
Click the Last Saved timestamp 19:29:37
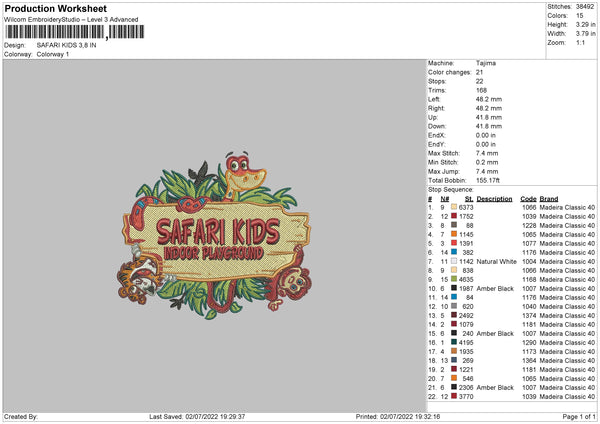pos(197,416)
